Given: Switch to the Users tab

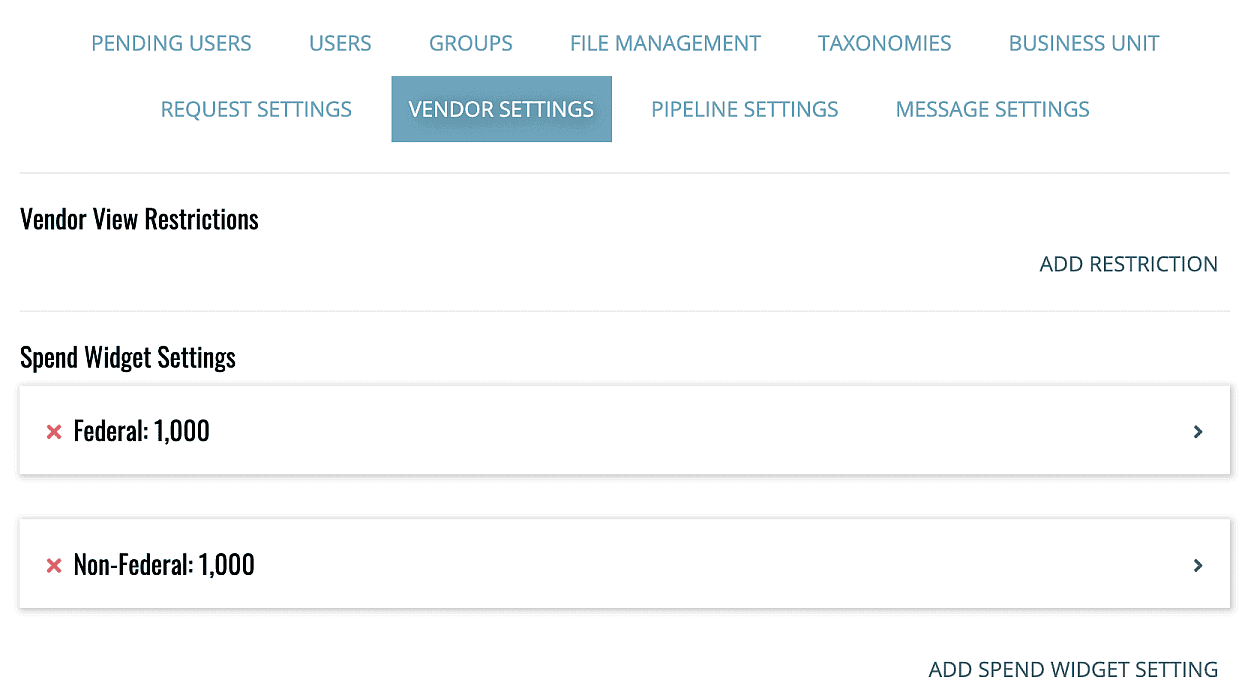Looking at the screenshot, I should point(340,44).
